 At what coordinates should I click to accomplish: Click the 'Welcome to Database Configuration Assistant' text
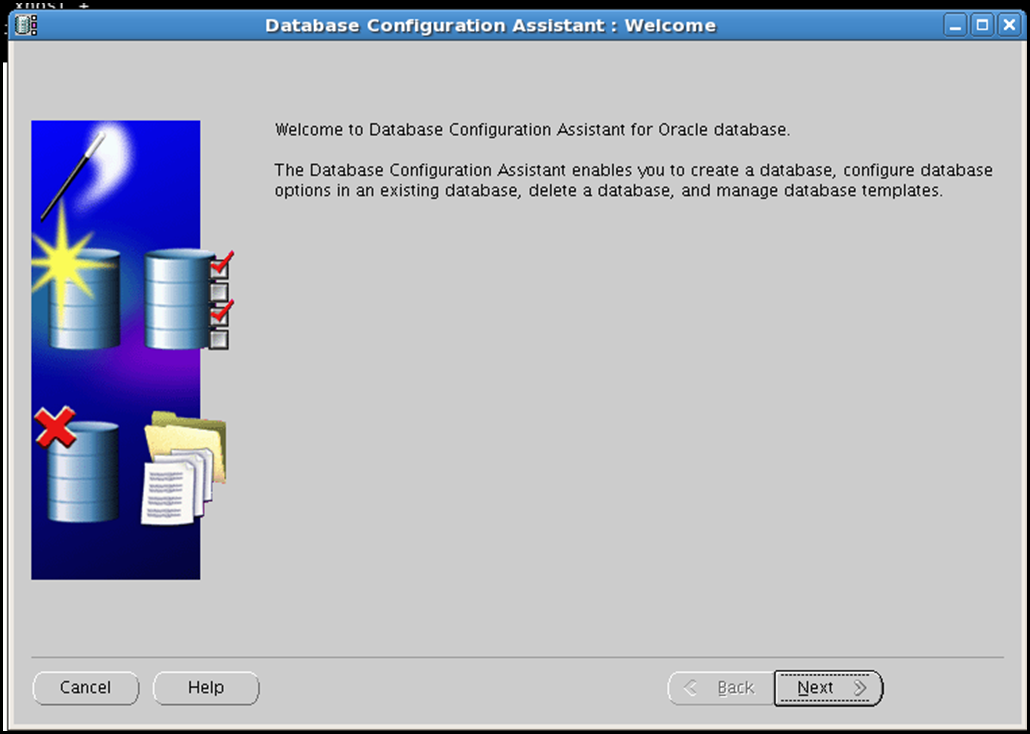[532, 129]
